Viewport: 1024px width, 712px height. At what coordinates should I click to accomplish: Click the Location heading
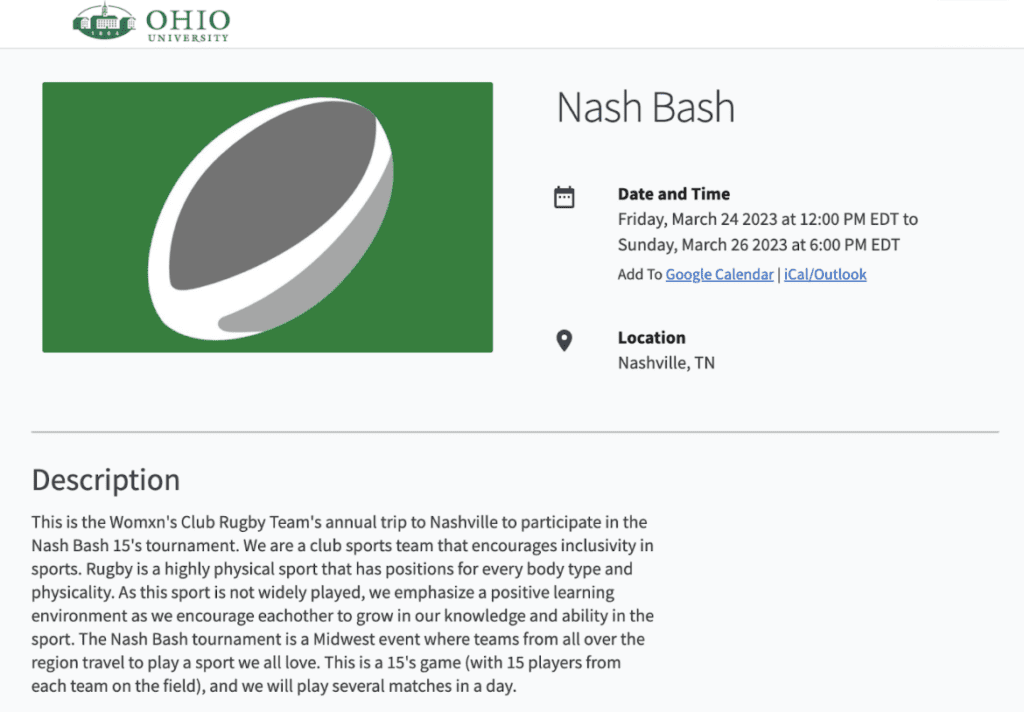click(651, 338)
